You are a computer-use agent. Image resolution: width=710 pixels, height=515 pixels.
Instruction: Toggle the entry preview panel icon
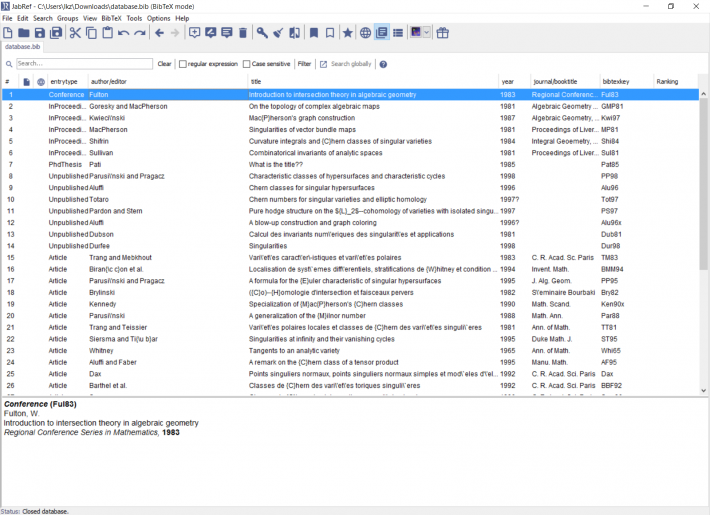pyautogui.click(x=382, y=33)
